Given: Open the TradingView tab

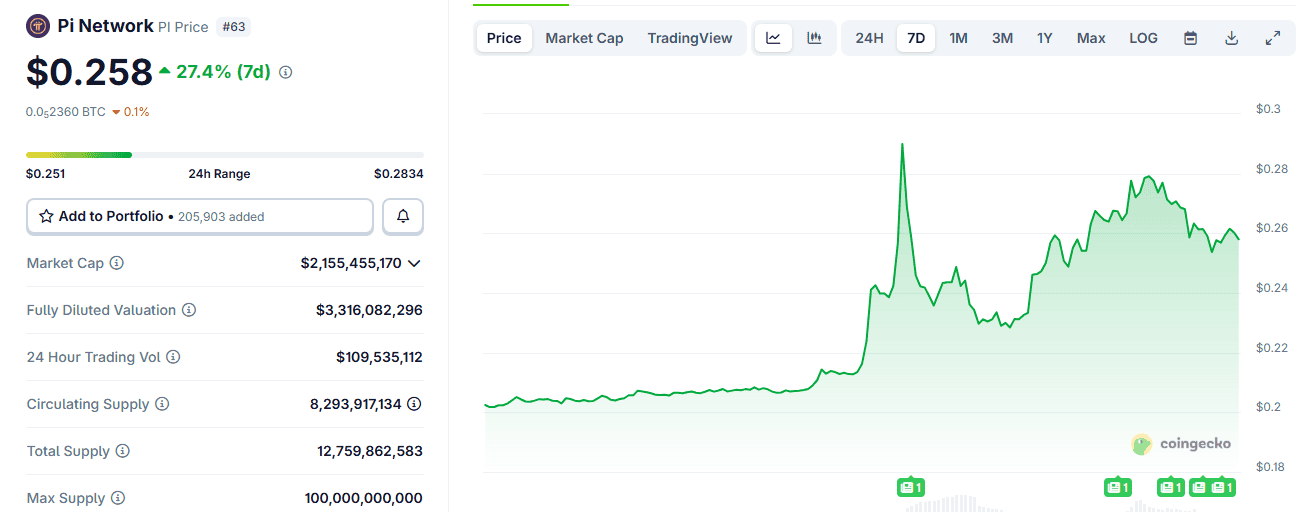Looking at the screenshot, I should click(689, 38).
